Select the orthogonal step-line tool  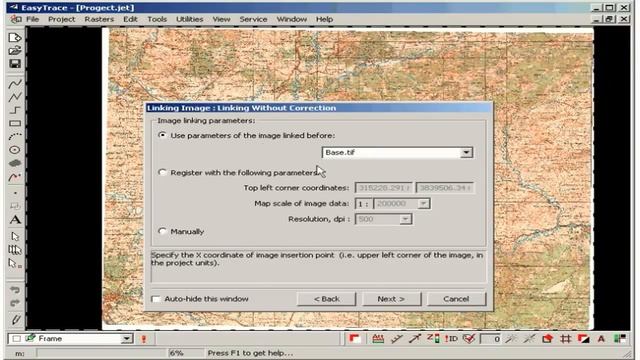(15, 110)
